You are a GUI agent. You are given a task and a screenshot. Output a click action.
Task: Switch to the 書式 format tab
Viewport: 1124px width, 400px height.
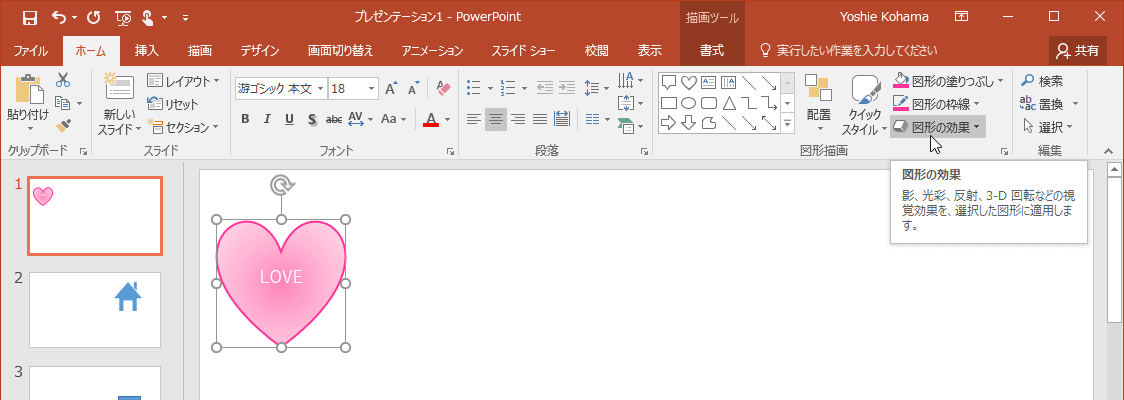click(712, 51)
